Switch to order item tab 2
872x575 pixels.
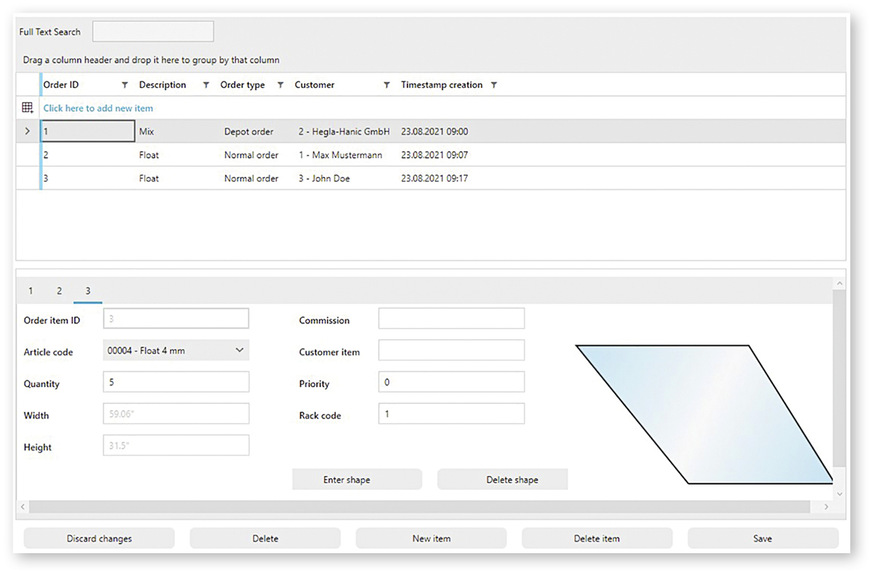pos(59,291)
